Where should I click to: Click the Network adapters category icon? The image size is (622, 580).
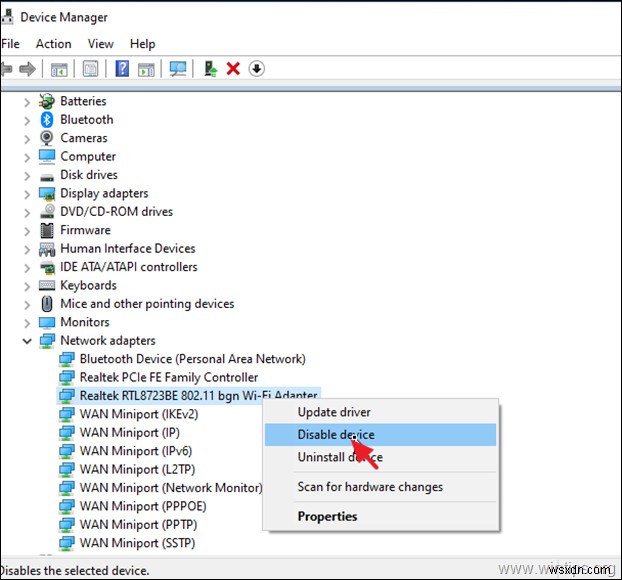tap(47, 341)
